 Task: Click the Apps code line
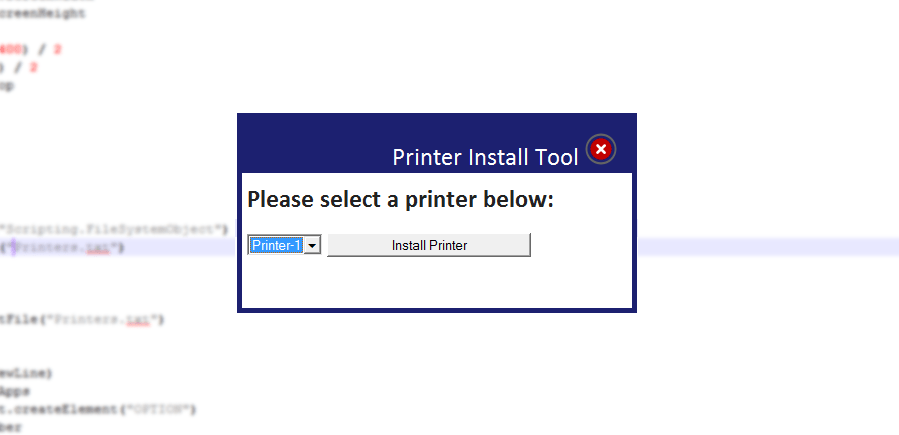point(15,392)
